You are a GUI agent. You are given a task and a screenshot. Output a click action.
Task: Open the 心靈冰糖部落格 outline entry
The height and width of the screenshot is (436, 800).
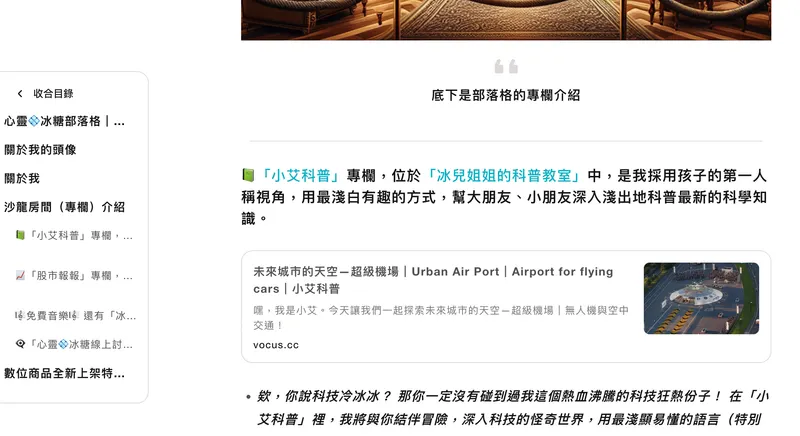pos(64,121)
